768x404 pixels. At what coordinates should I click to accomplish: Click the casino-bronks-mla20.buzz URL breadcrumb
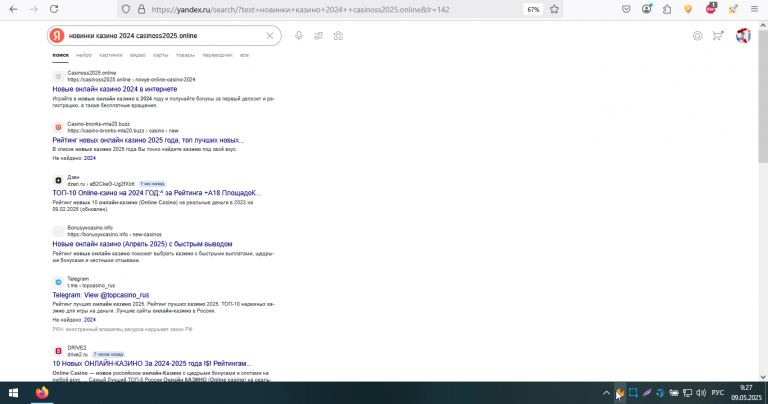(123, 131)
